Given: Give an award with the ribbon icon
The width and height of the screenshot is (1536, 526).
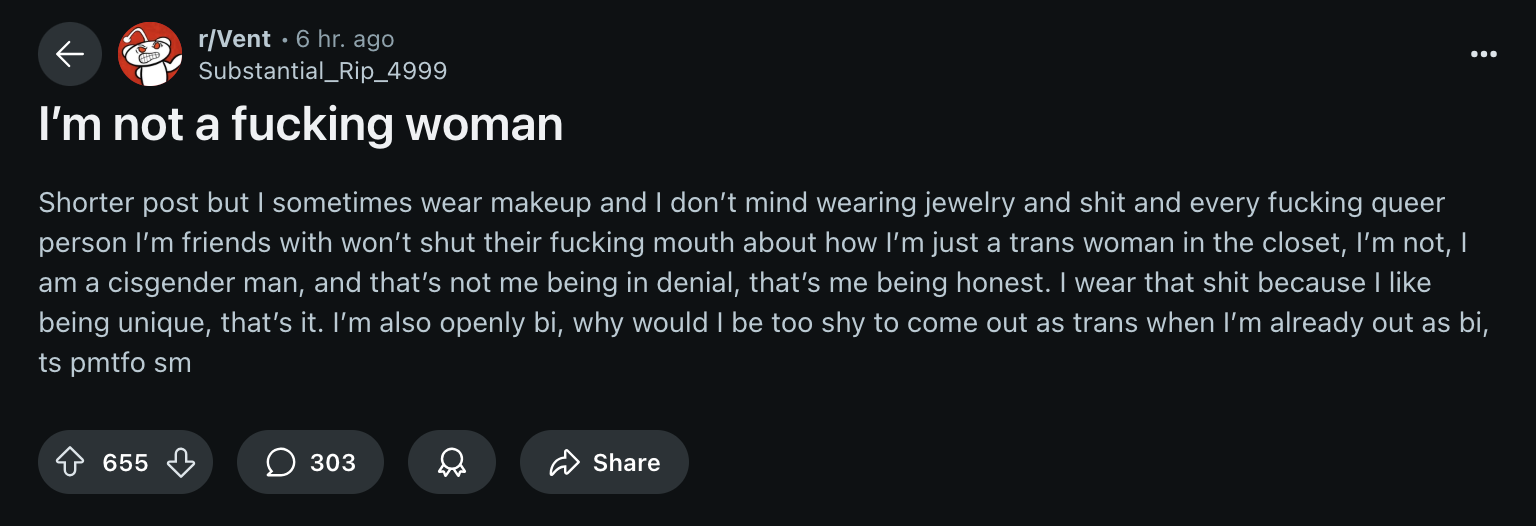Looking at the screenshot, I should tap(452, 462).
